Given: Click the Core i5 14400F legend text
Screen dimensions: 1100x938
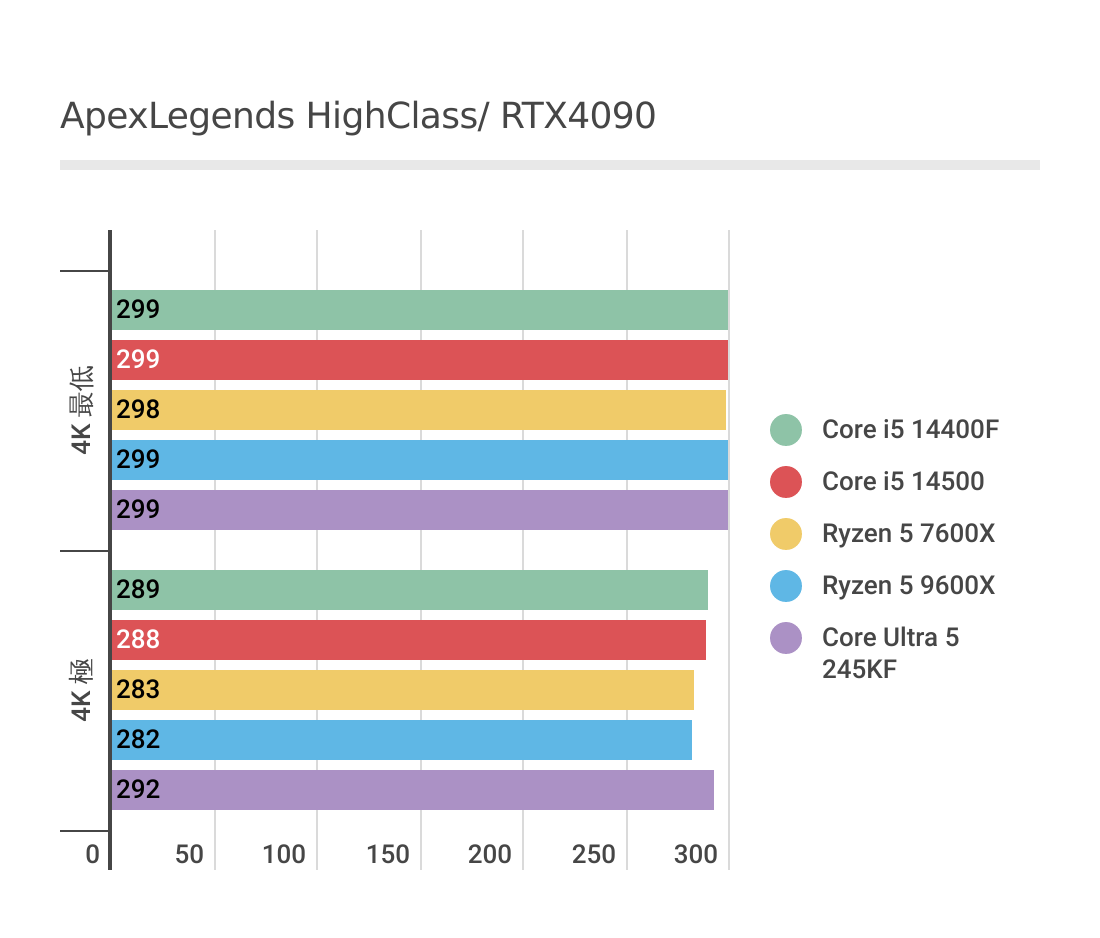Looking at the screenshot, I should coord(910,430).
